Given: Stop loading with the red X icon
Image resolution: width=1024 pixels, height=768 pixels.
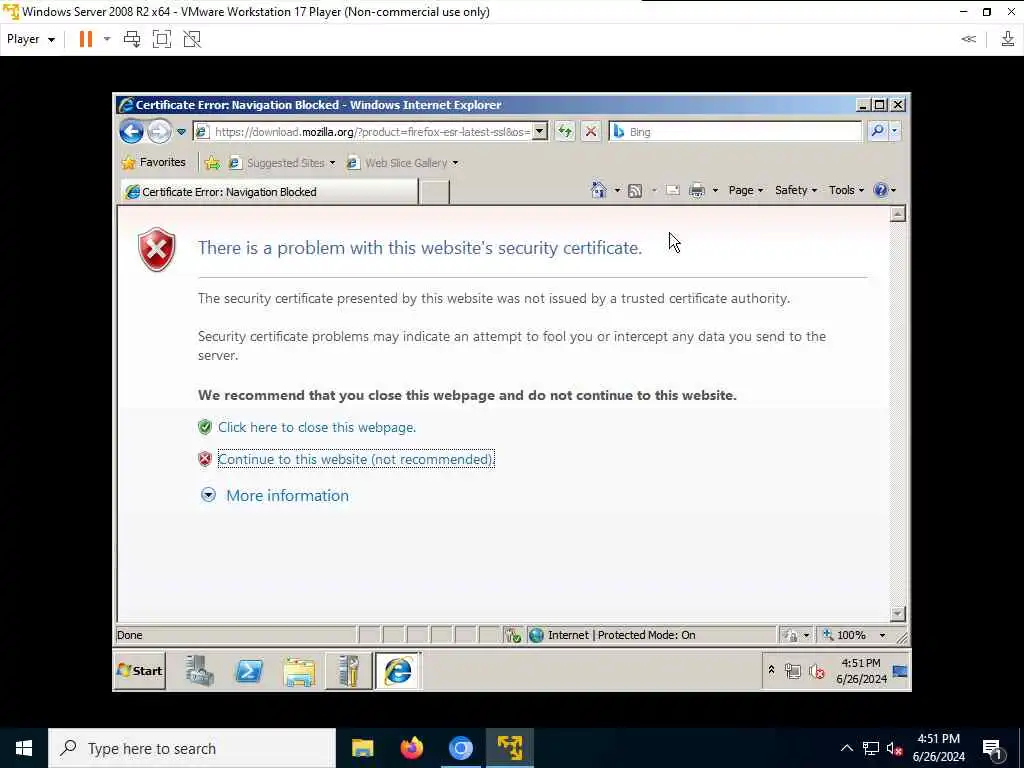Looking at the screenshot, I should click(591, 132).
